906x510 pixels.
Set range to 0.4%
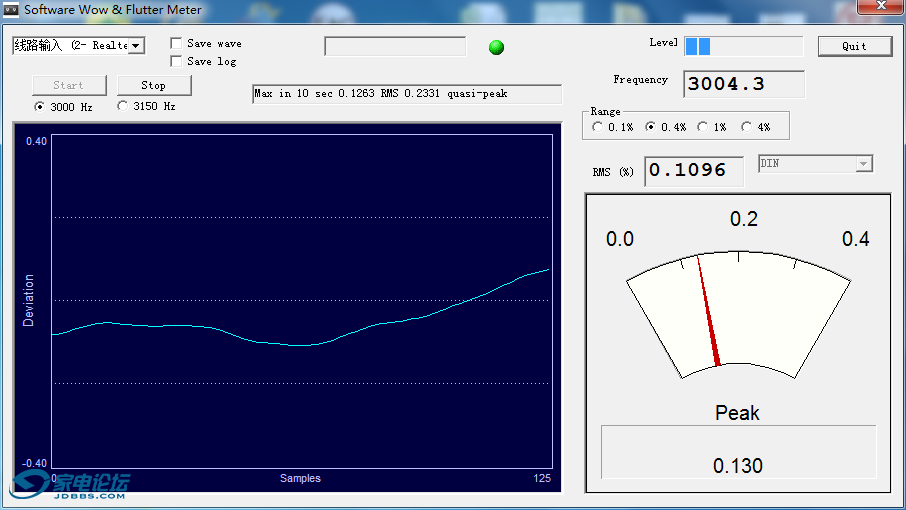point(651,127)
